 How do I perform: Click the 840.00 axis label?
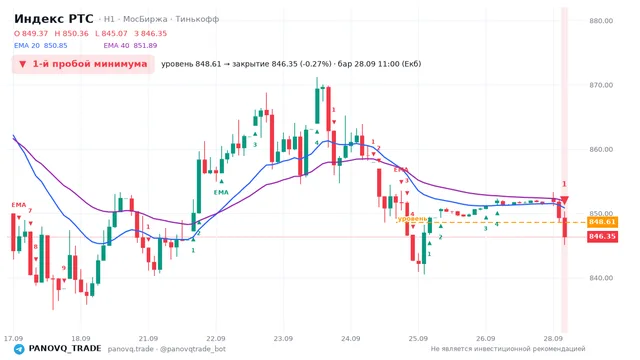point(601,278)
